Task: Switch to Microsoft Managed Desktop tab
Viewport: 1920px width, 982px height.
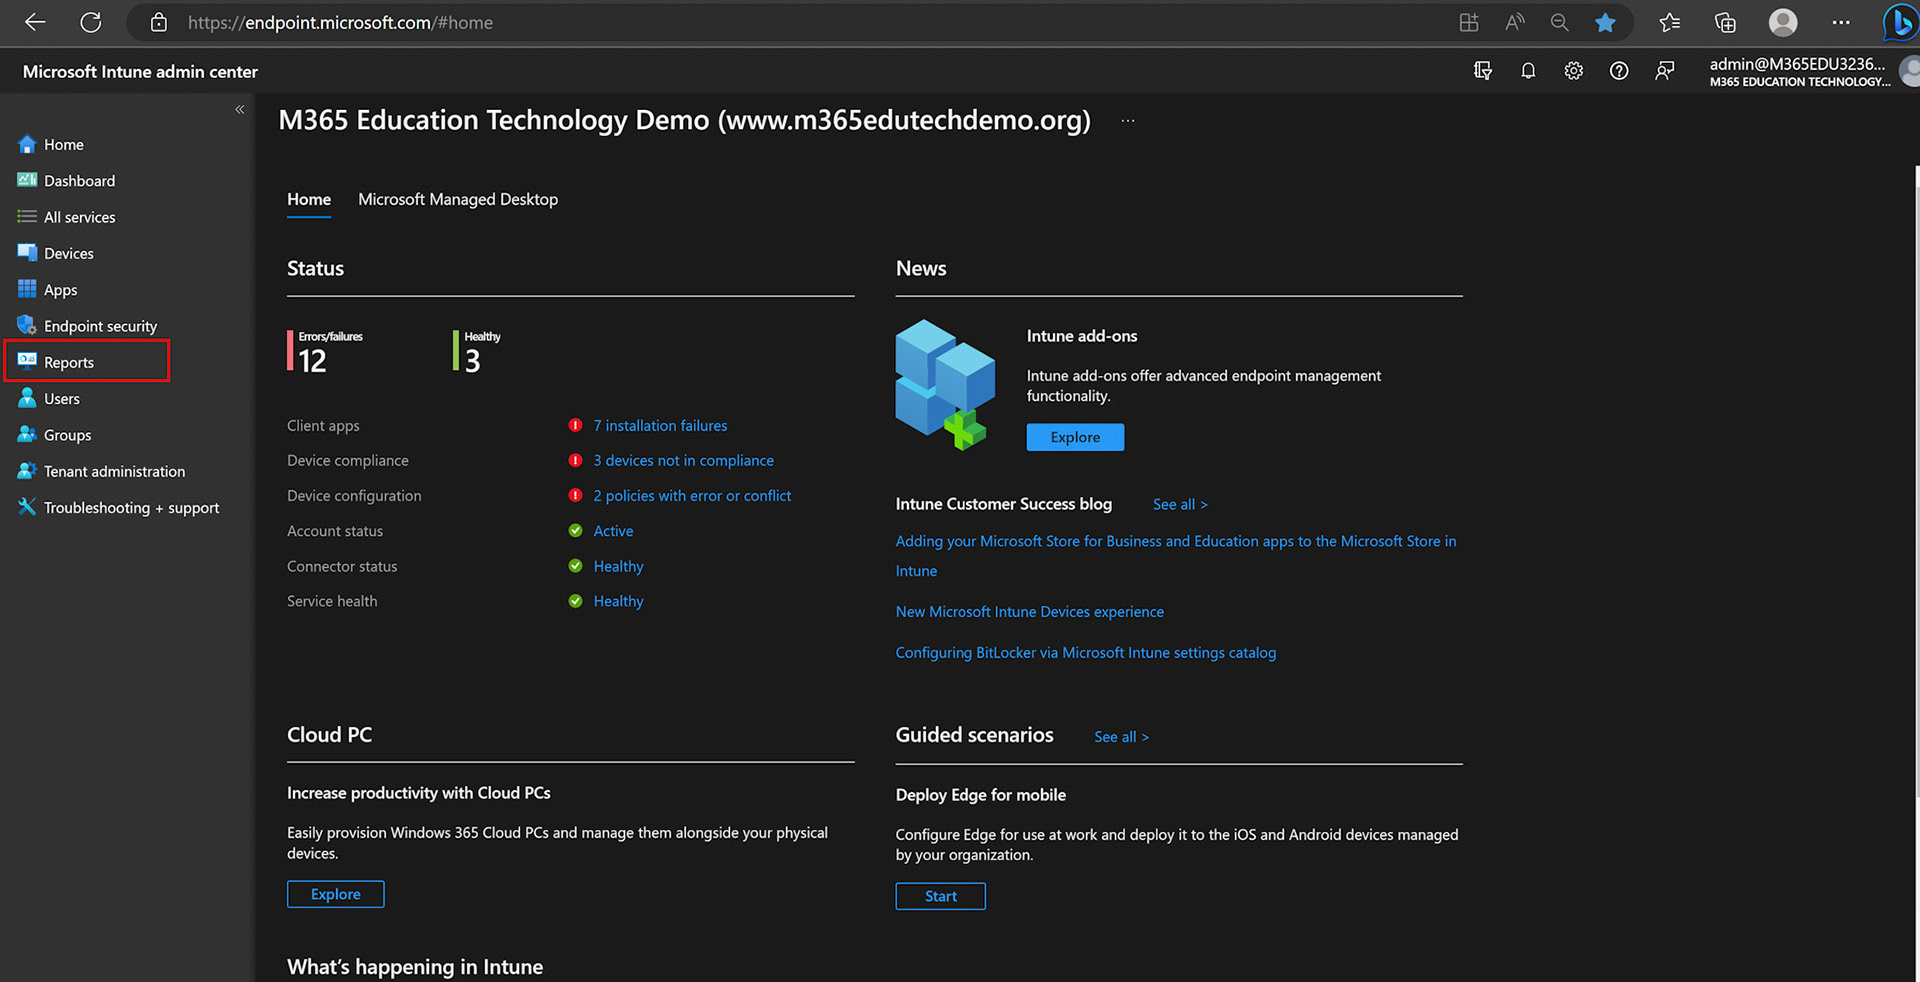Action: coord(458,199)
